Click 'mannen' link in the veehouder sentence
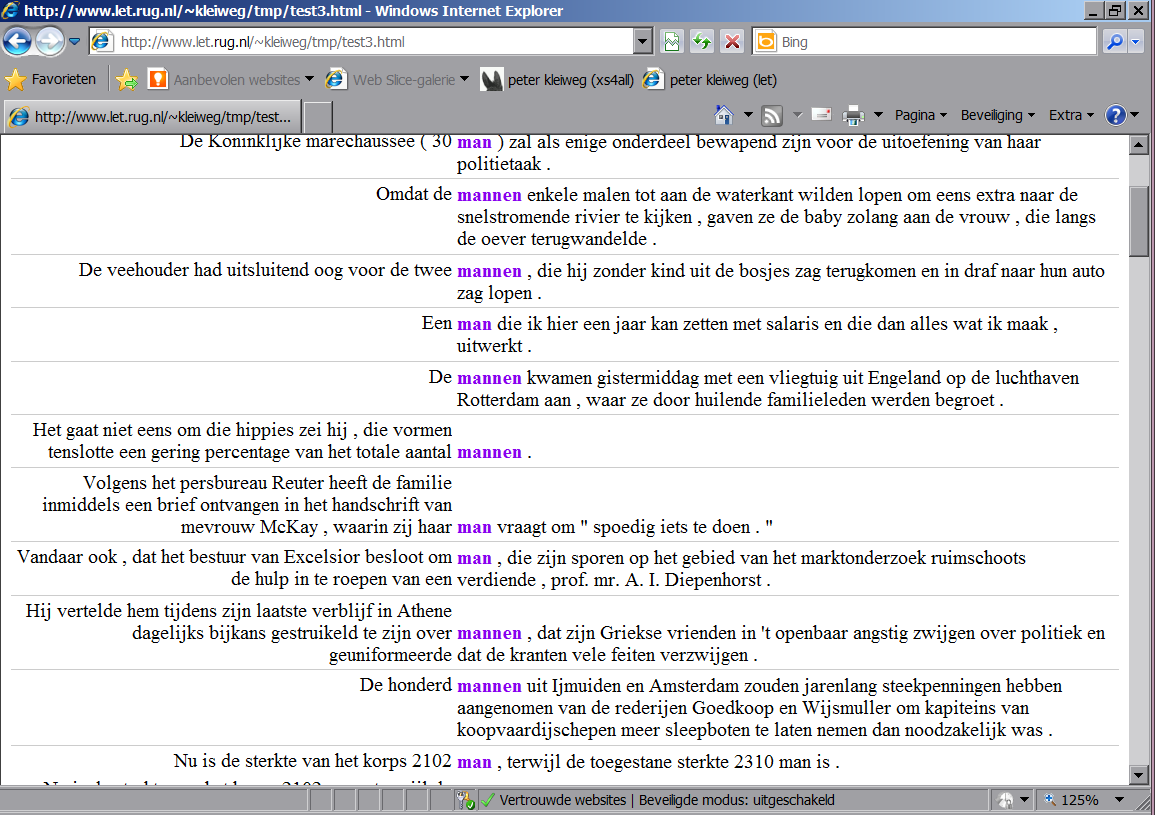Image resolution: width=1155 pixels, height=815 pixels. [489, 271]
